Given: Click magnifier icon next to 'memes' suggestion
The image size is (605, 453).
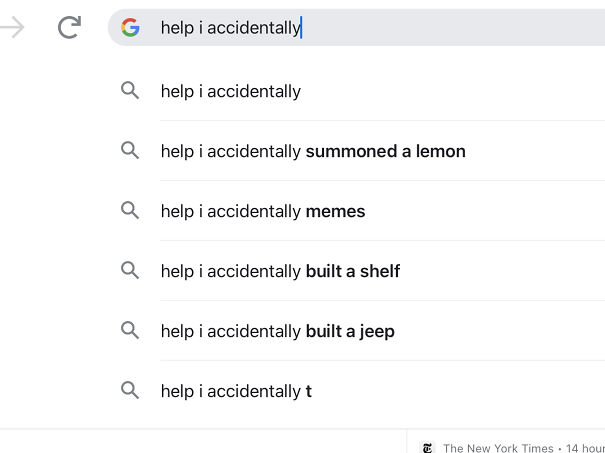Looking at the screenshot, I should pos(130,211).
